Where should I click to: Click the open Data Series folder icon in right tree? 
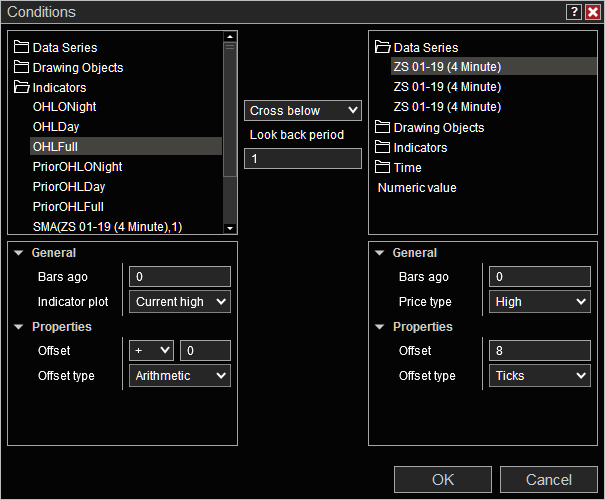(382, 47)
